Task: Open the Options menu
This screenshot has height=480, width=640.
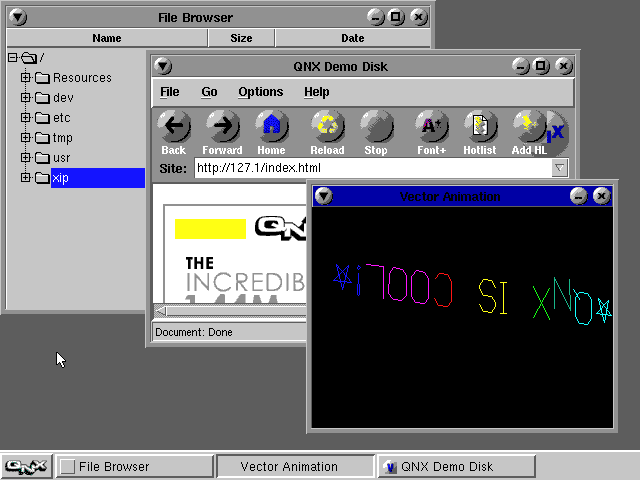Action: 261,92
